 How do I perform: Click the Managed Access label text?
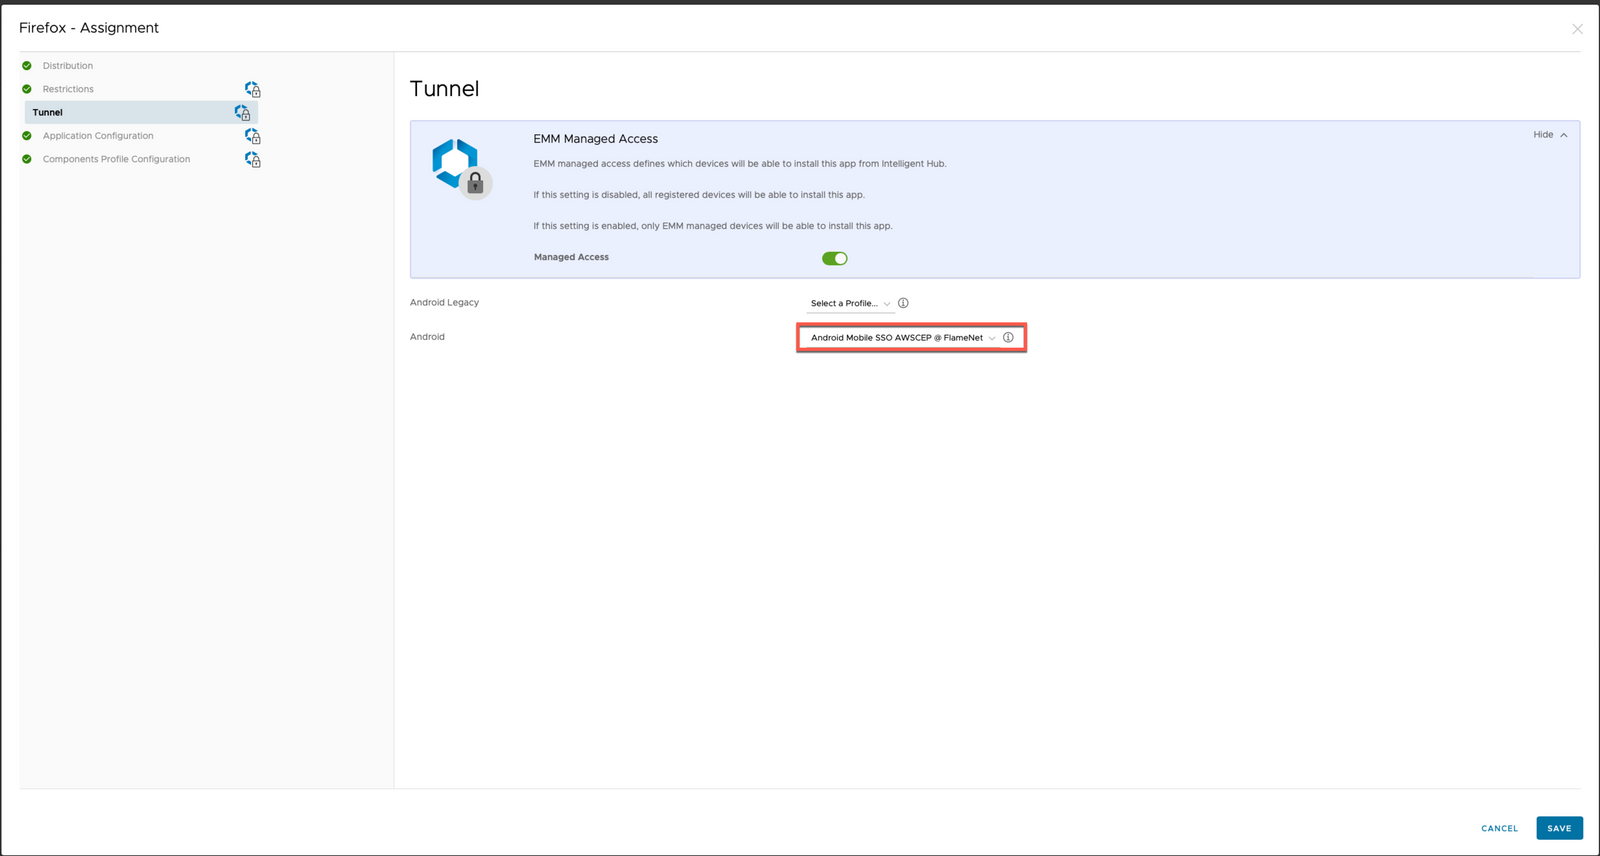tap(571, 257)
